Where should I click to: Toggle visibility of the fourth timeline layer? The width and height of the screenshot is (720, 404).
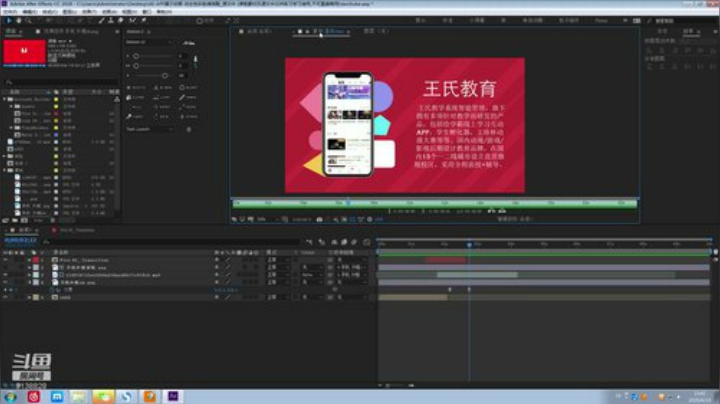(x=6, y=282)
